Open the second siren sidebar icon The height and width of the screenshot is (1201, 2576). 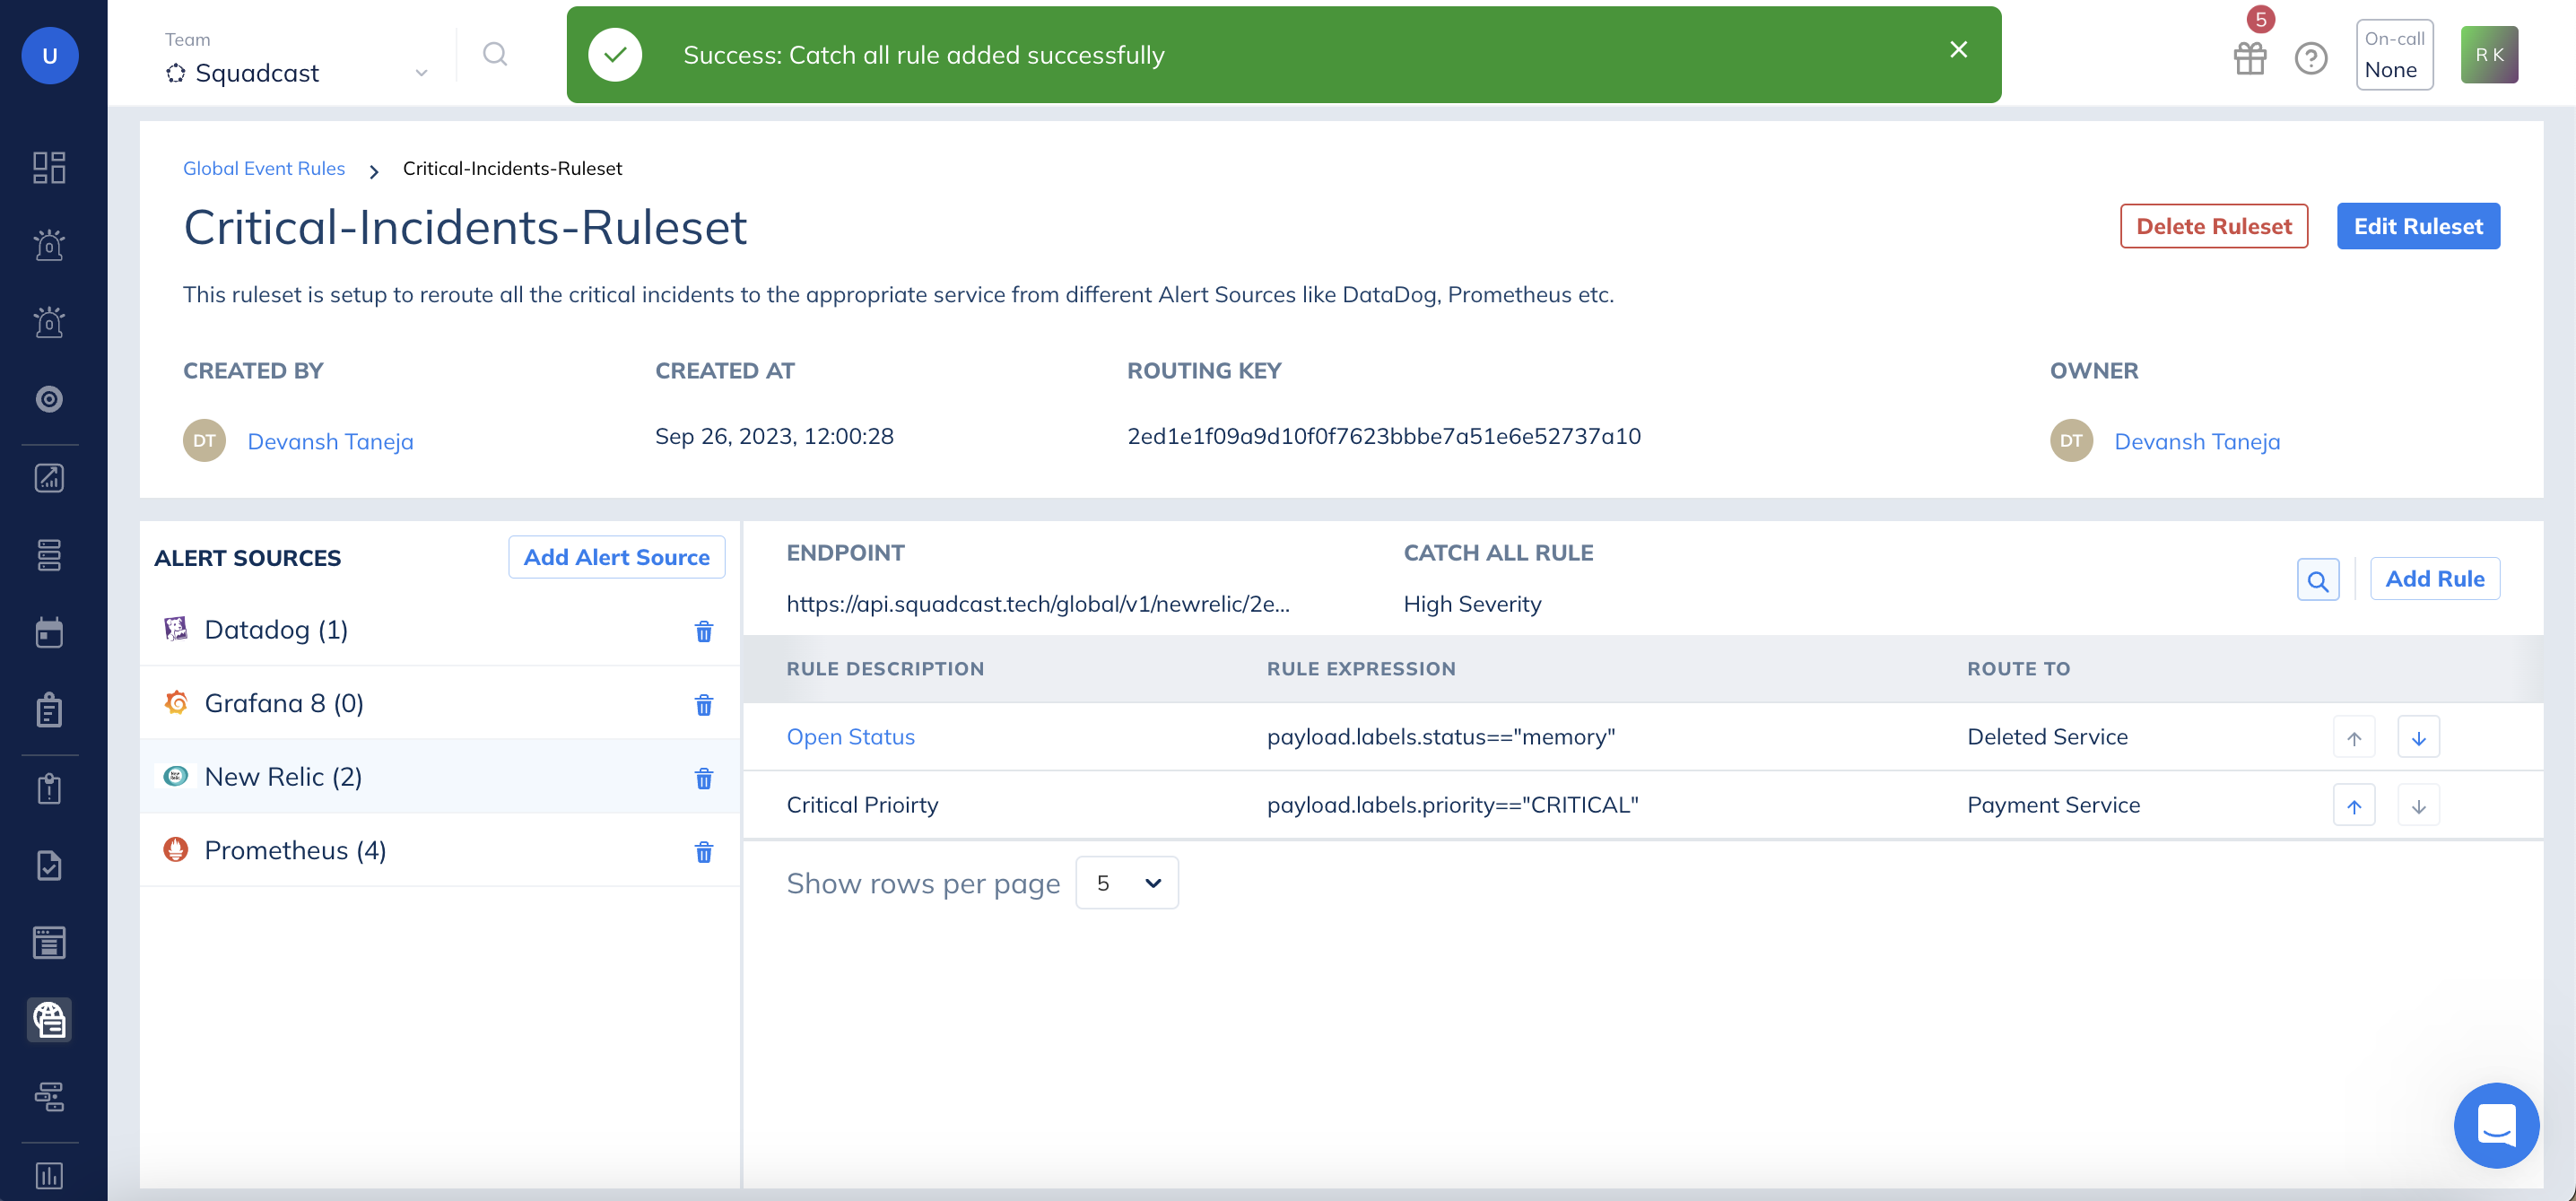click(x=49, y=322)
